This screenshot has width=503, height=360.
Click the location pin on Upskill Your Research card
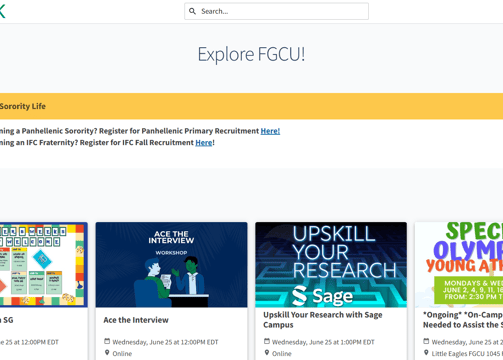tap(267, 353)
